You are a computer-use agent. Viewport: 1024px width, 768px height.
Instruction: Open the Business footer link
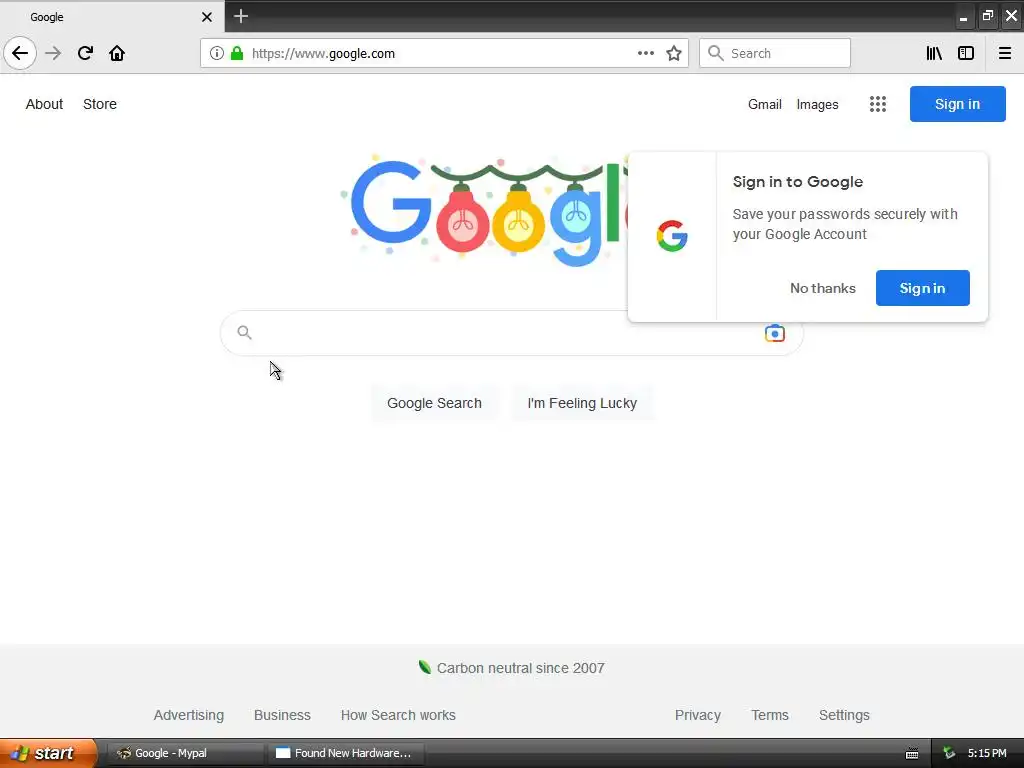(x=282, y=715)
